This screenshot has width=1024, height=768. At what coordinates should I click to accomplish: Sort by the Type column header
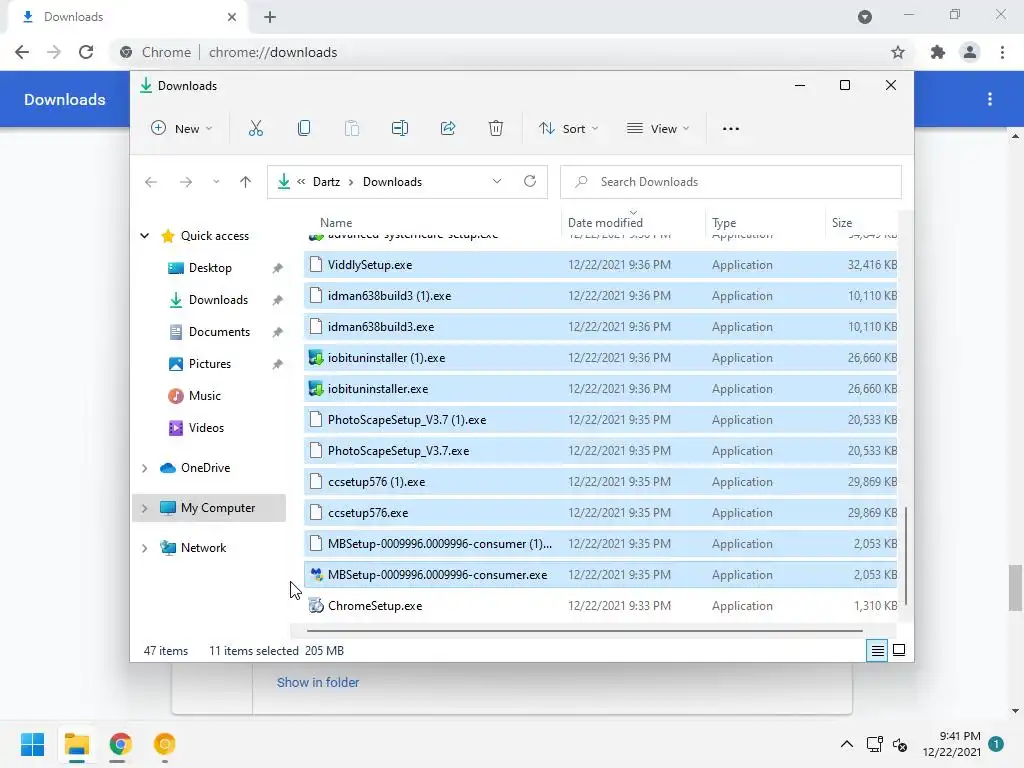pos(724,223)
